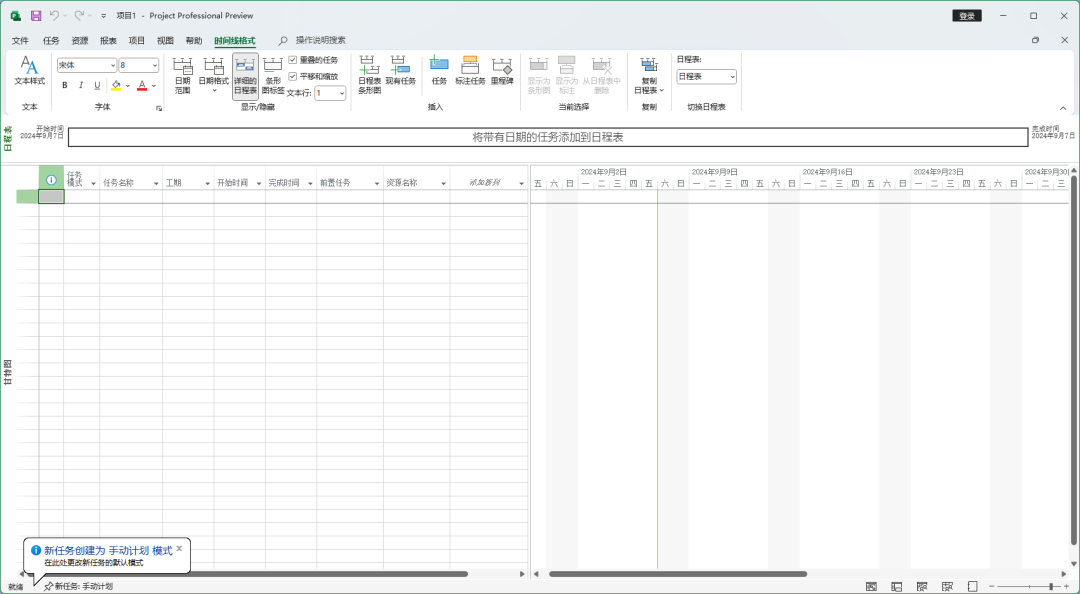Open the 文件 menu
Screen dimensions: 1080x594
point(22,40)
